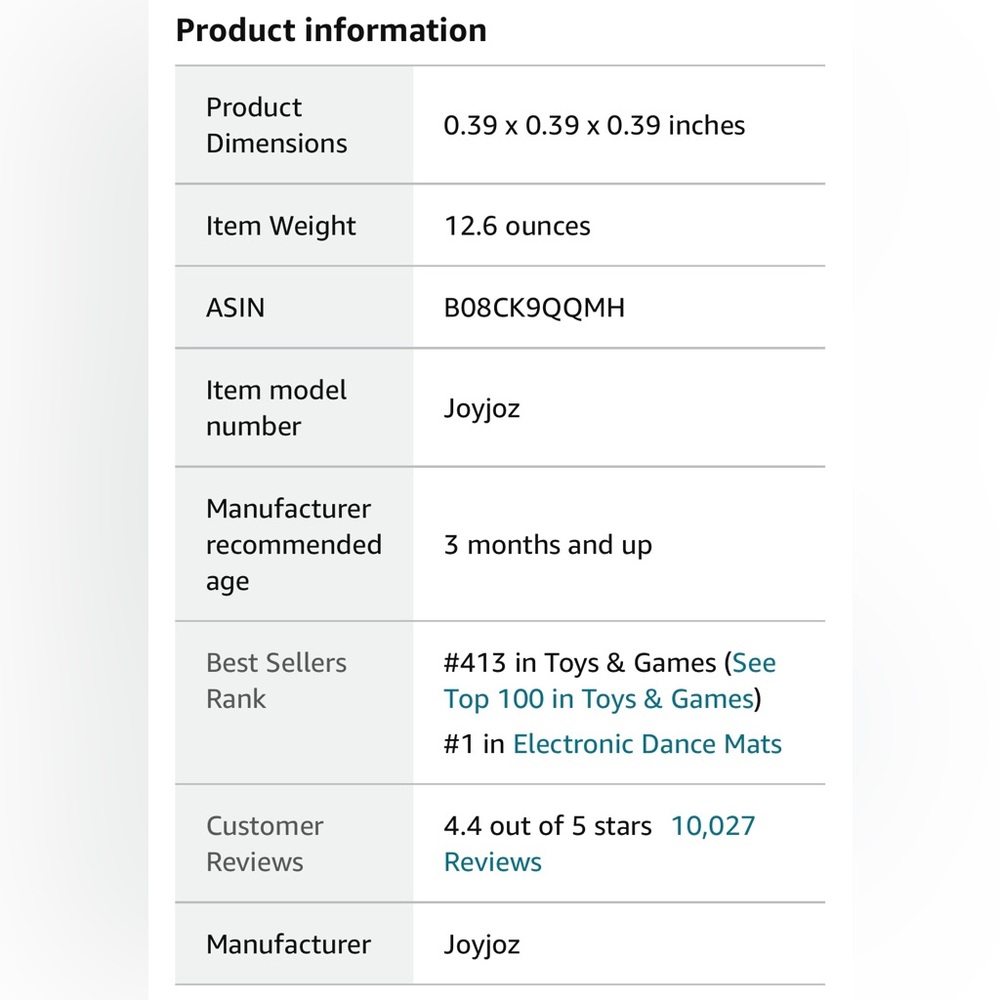1000x1000 pixels.
Task: Click the Product information heading
Action: click(x=331, y=30)
